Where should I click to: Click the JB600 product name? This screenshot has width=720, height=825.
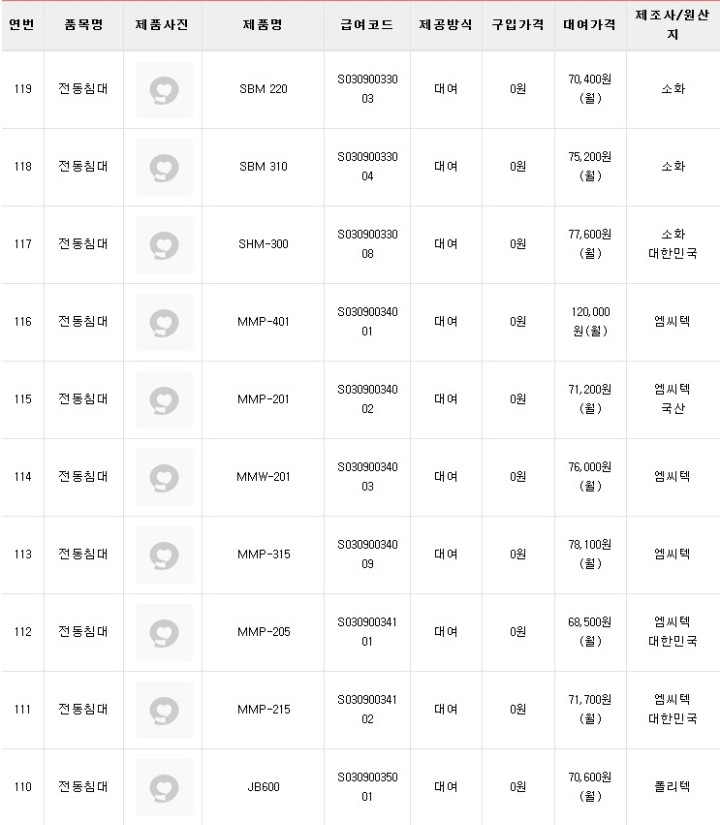click(263, 787)
